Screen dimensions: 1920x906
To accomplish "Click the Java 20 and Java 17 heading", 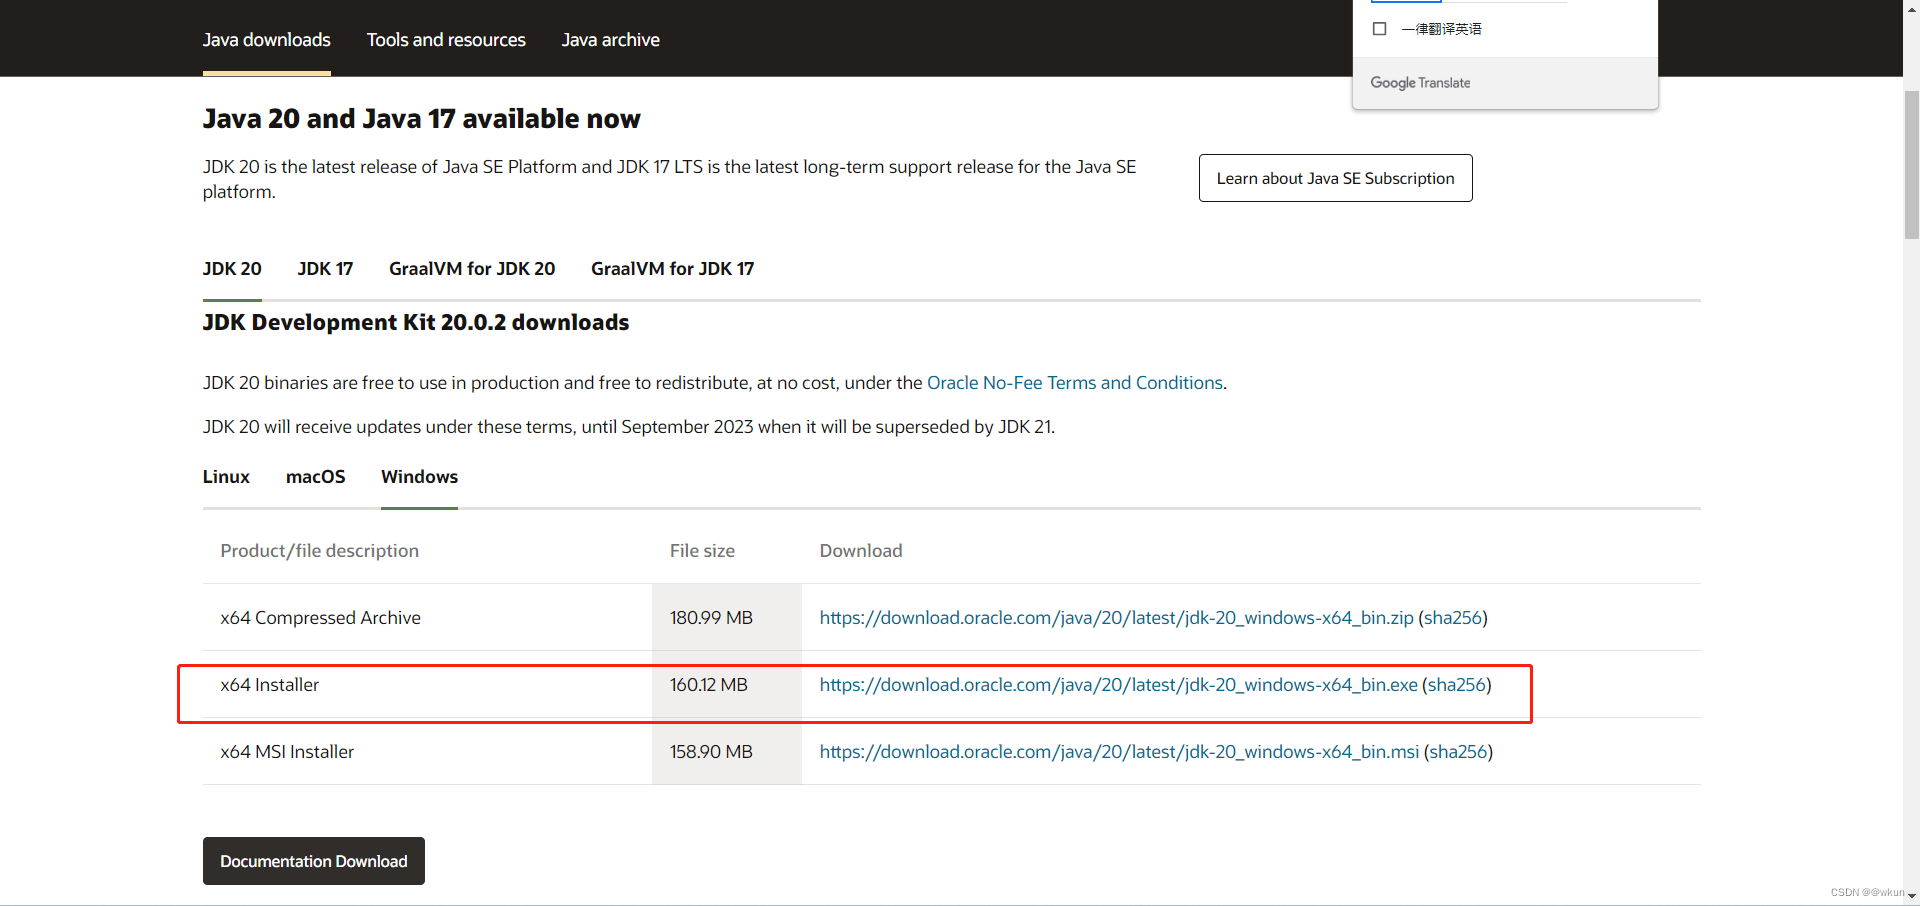I will pyautogui.click(x=421, y=119).
